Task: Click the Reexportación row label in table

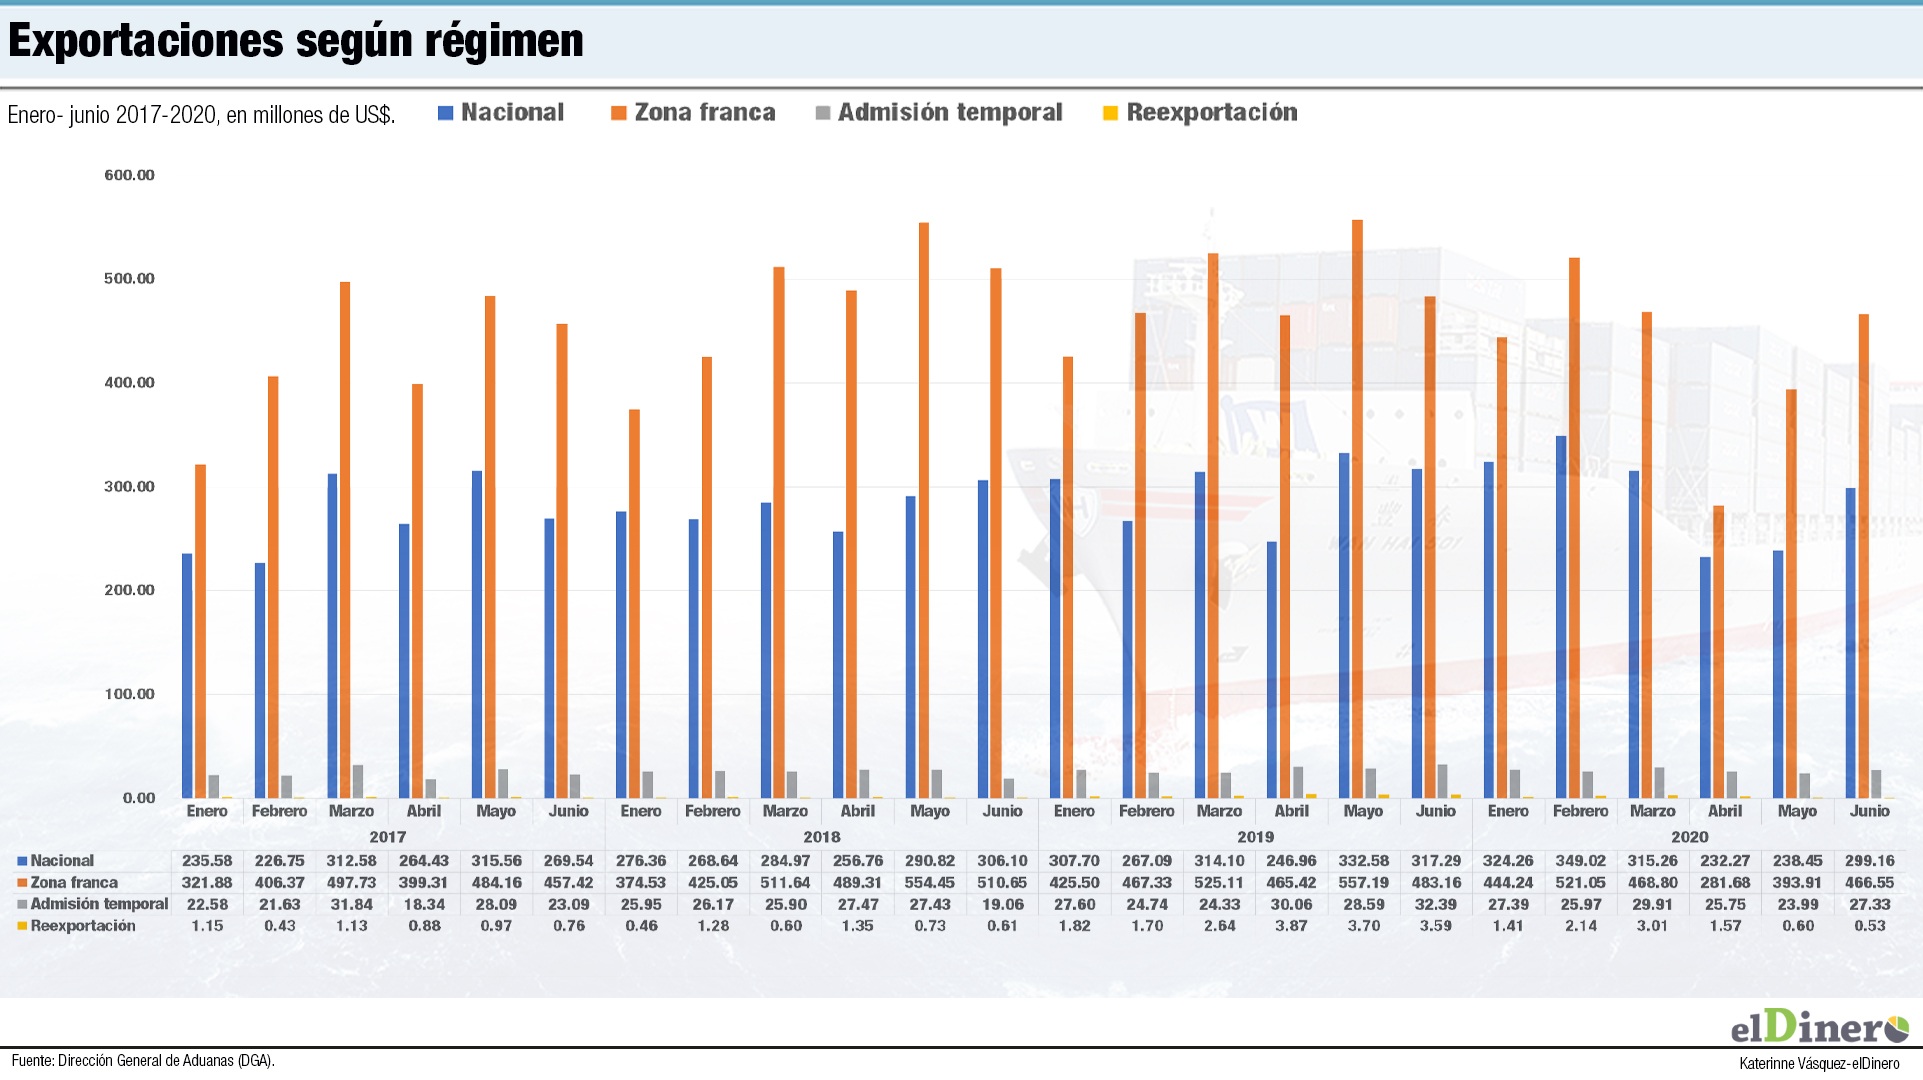Action: click(x=83, y=926)
